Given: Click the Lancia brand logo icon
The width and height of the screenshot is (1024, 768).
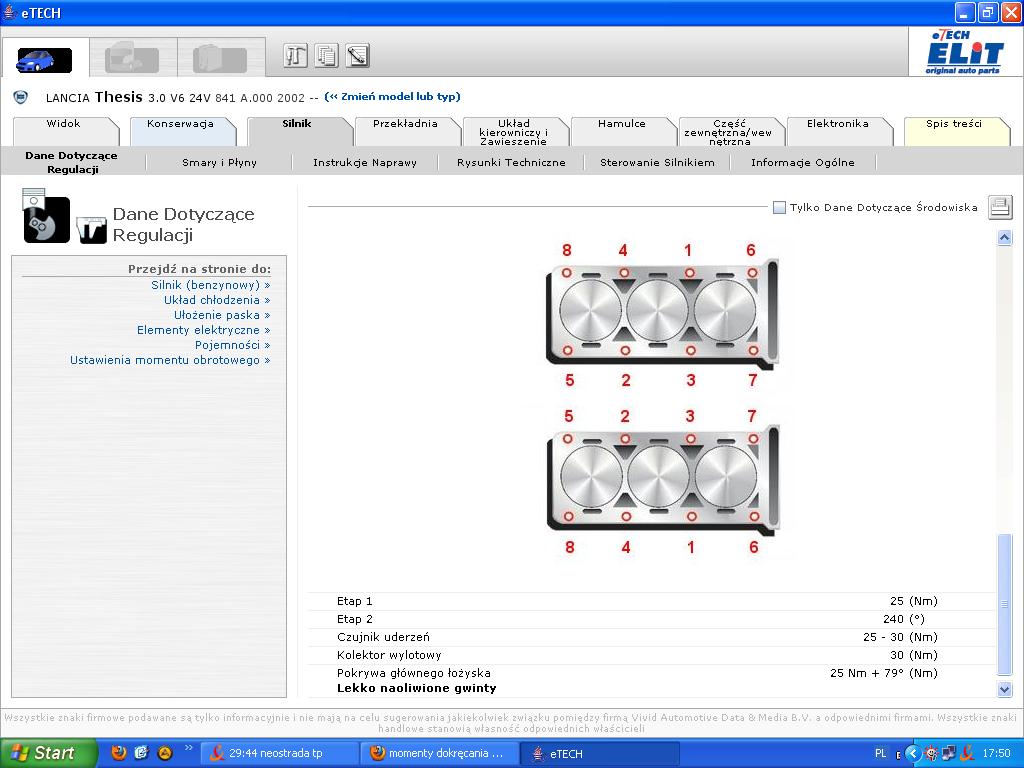Looking at the screenshot, I should (x=20, y=97).
